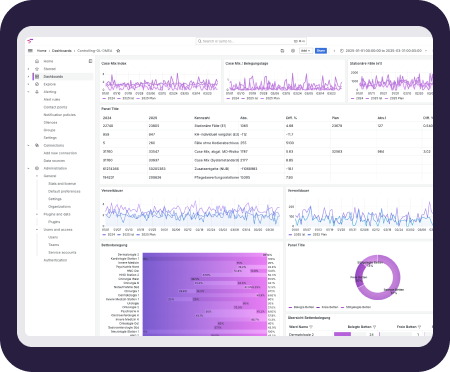Open filter for Ward Name column
The height and width of the screenshot is (372, 450).
(x=311, y=327)
